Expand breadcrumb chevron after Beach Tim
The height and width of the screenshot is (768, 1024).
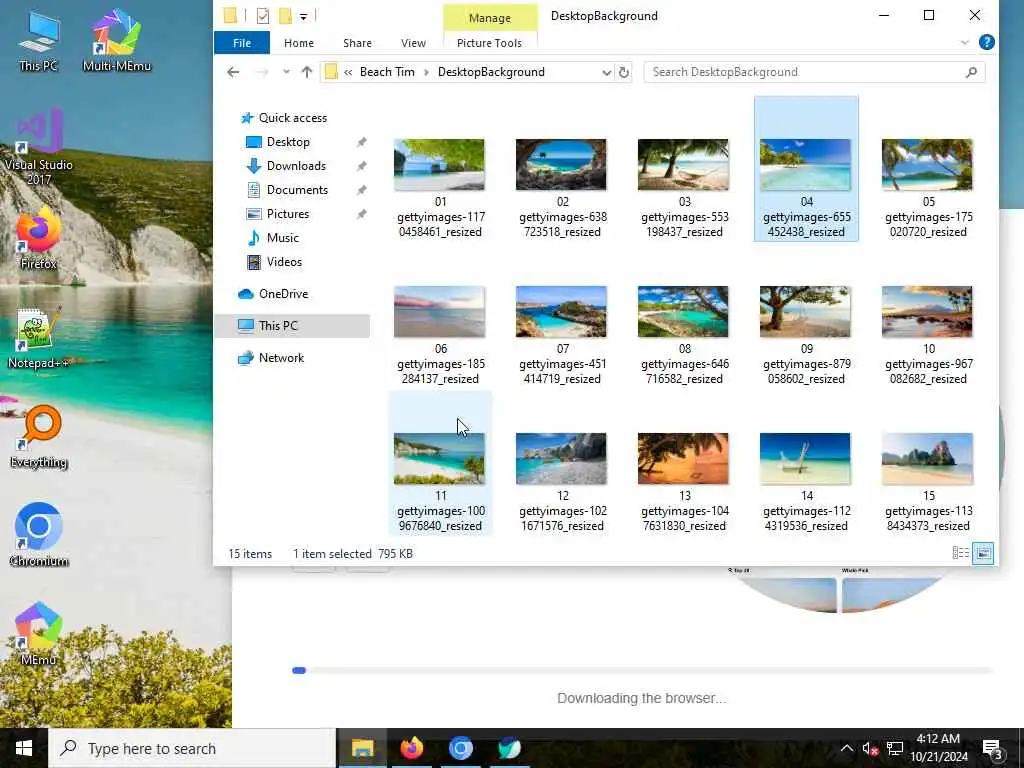click(426, 72)
